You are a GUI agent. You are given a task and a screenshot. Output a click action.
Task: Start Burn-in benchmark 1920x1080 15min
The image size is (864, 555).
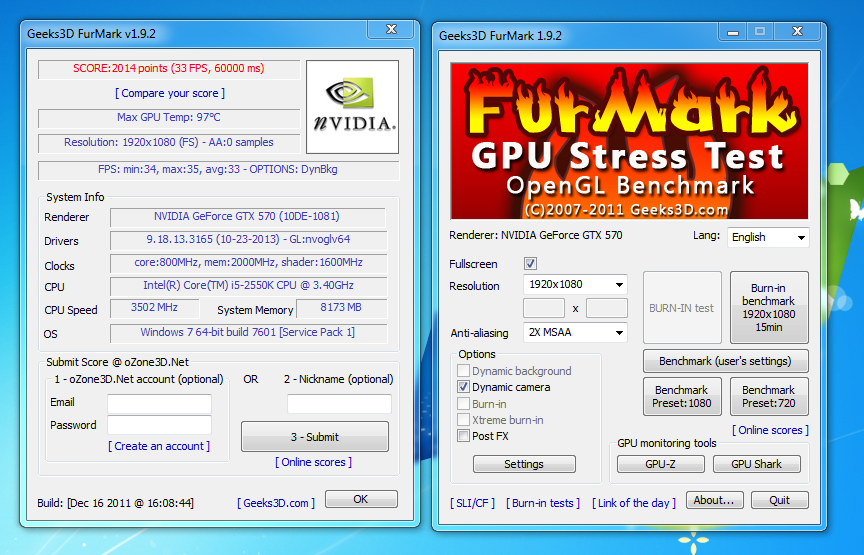pos(769,308)
